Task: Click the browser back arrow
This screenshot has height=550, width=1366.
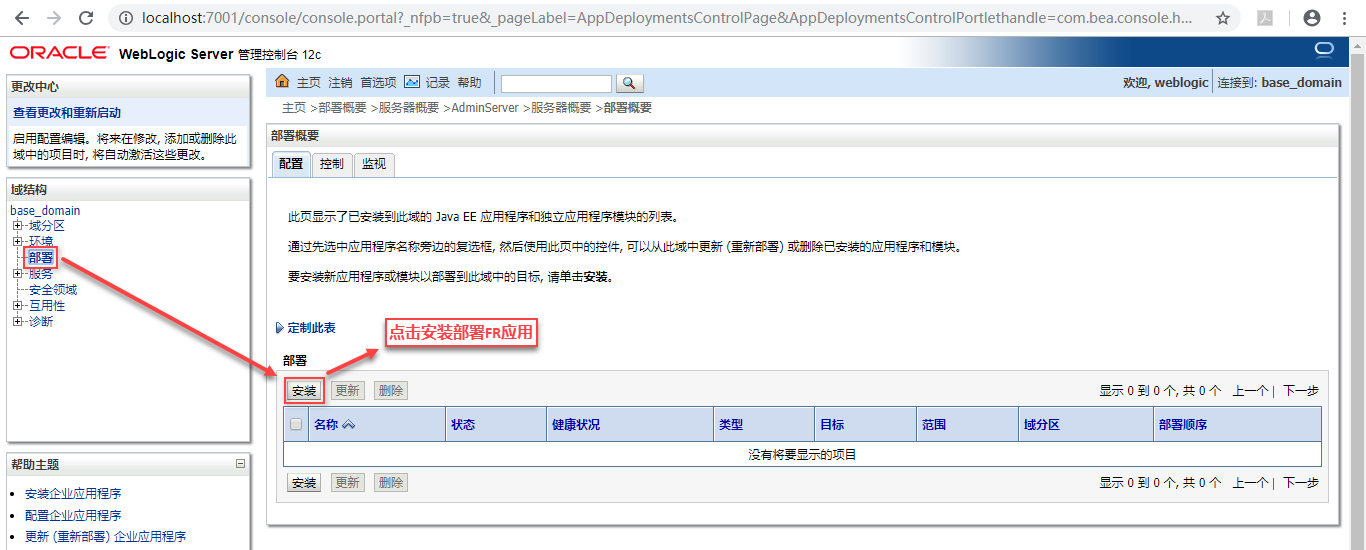Action: point(21,18)
